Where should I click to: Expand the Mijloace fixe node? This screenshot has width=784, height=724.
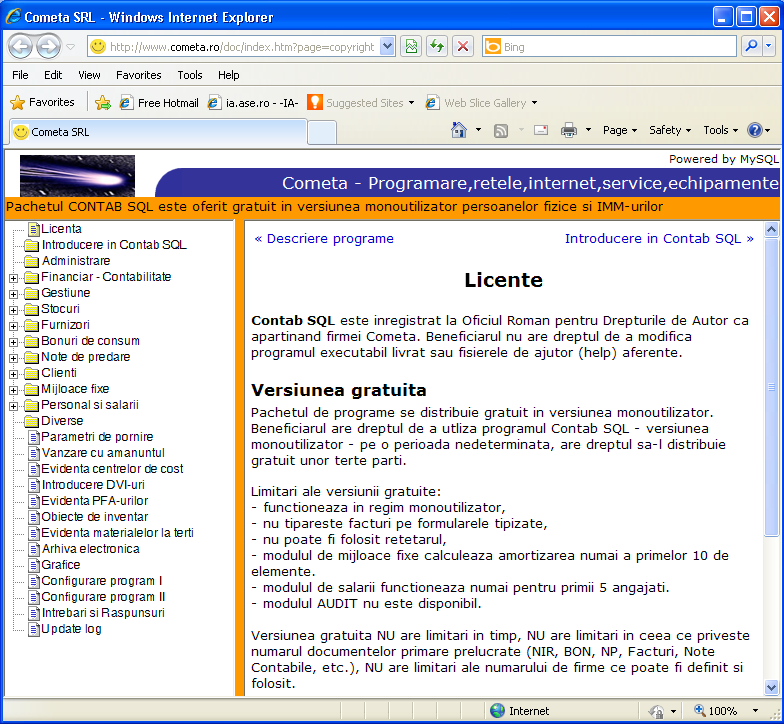click(x=14, y=390)
